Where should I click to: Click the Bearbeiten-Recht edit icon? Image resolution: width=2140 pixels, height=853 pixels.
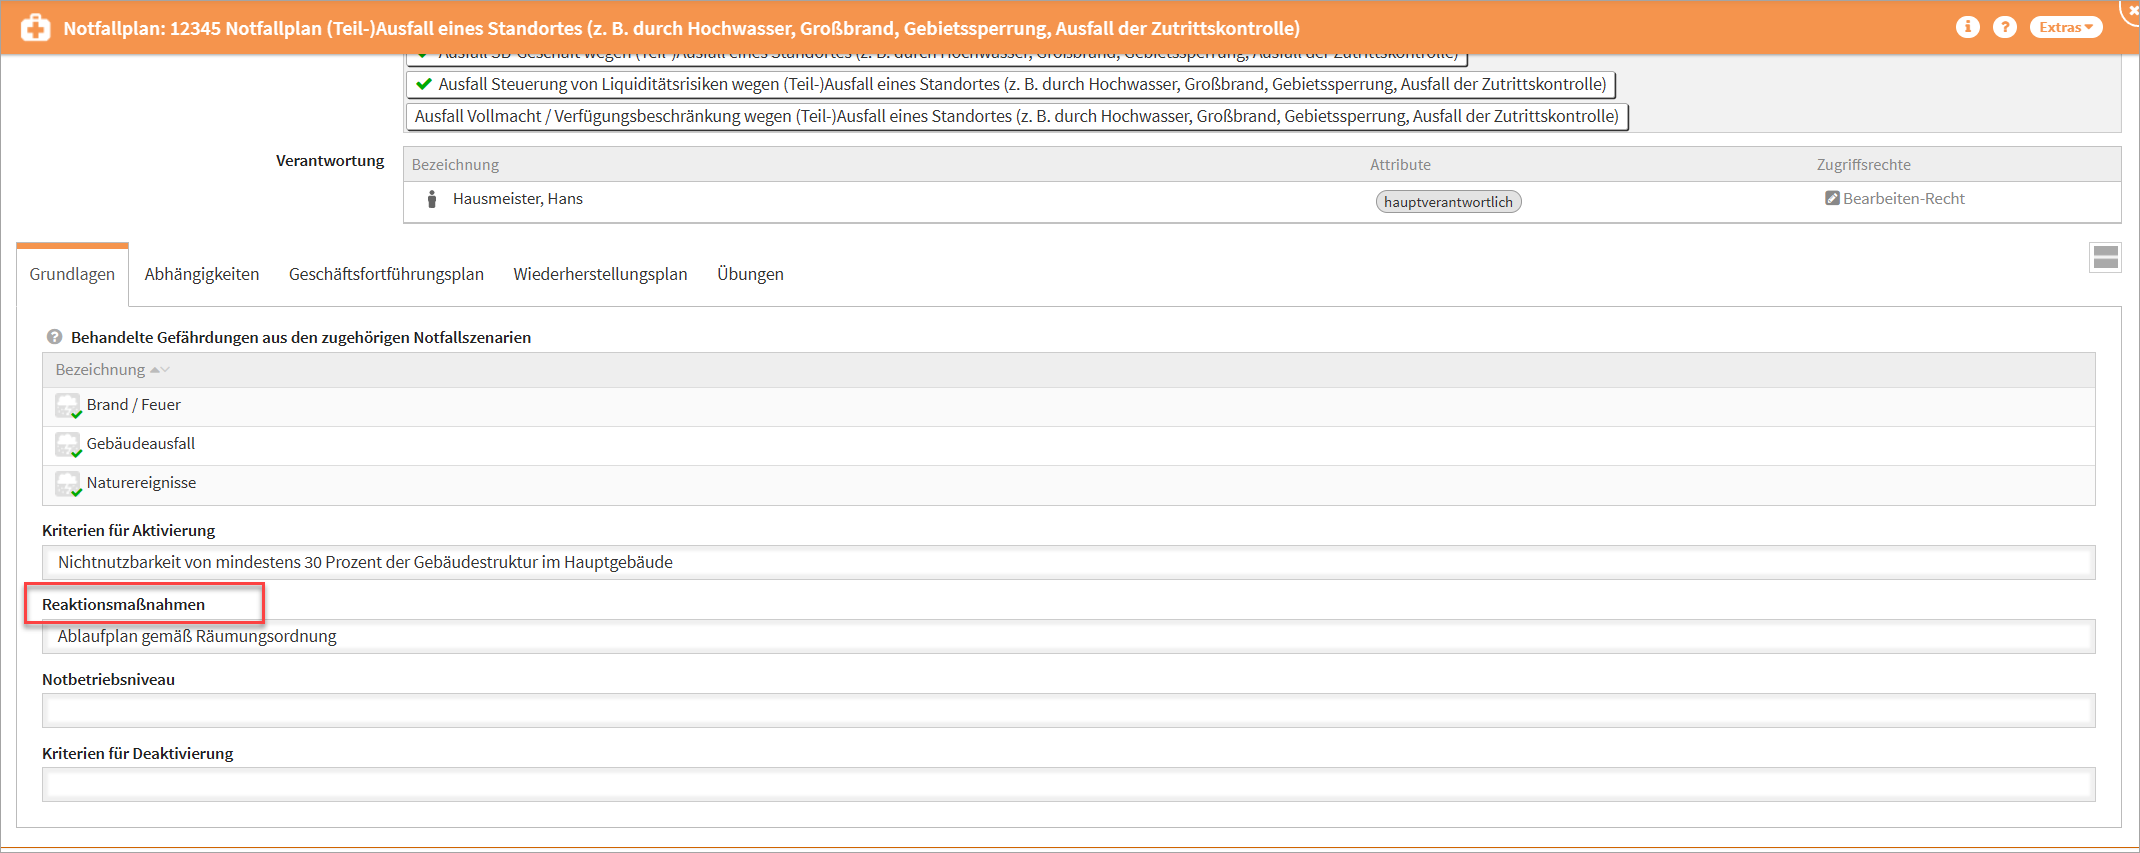[x=1832, y=199]
